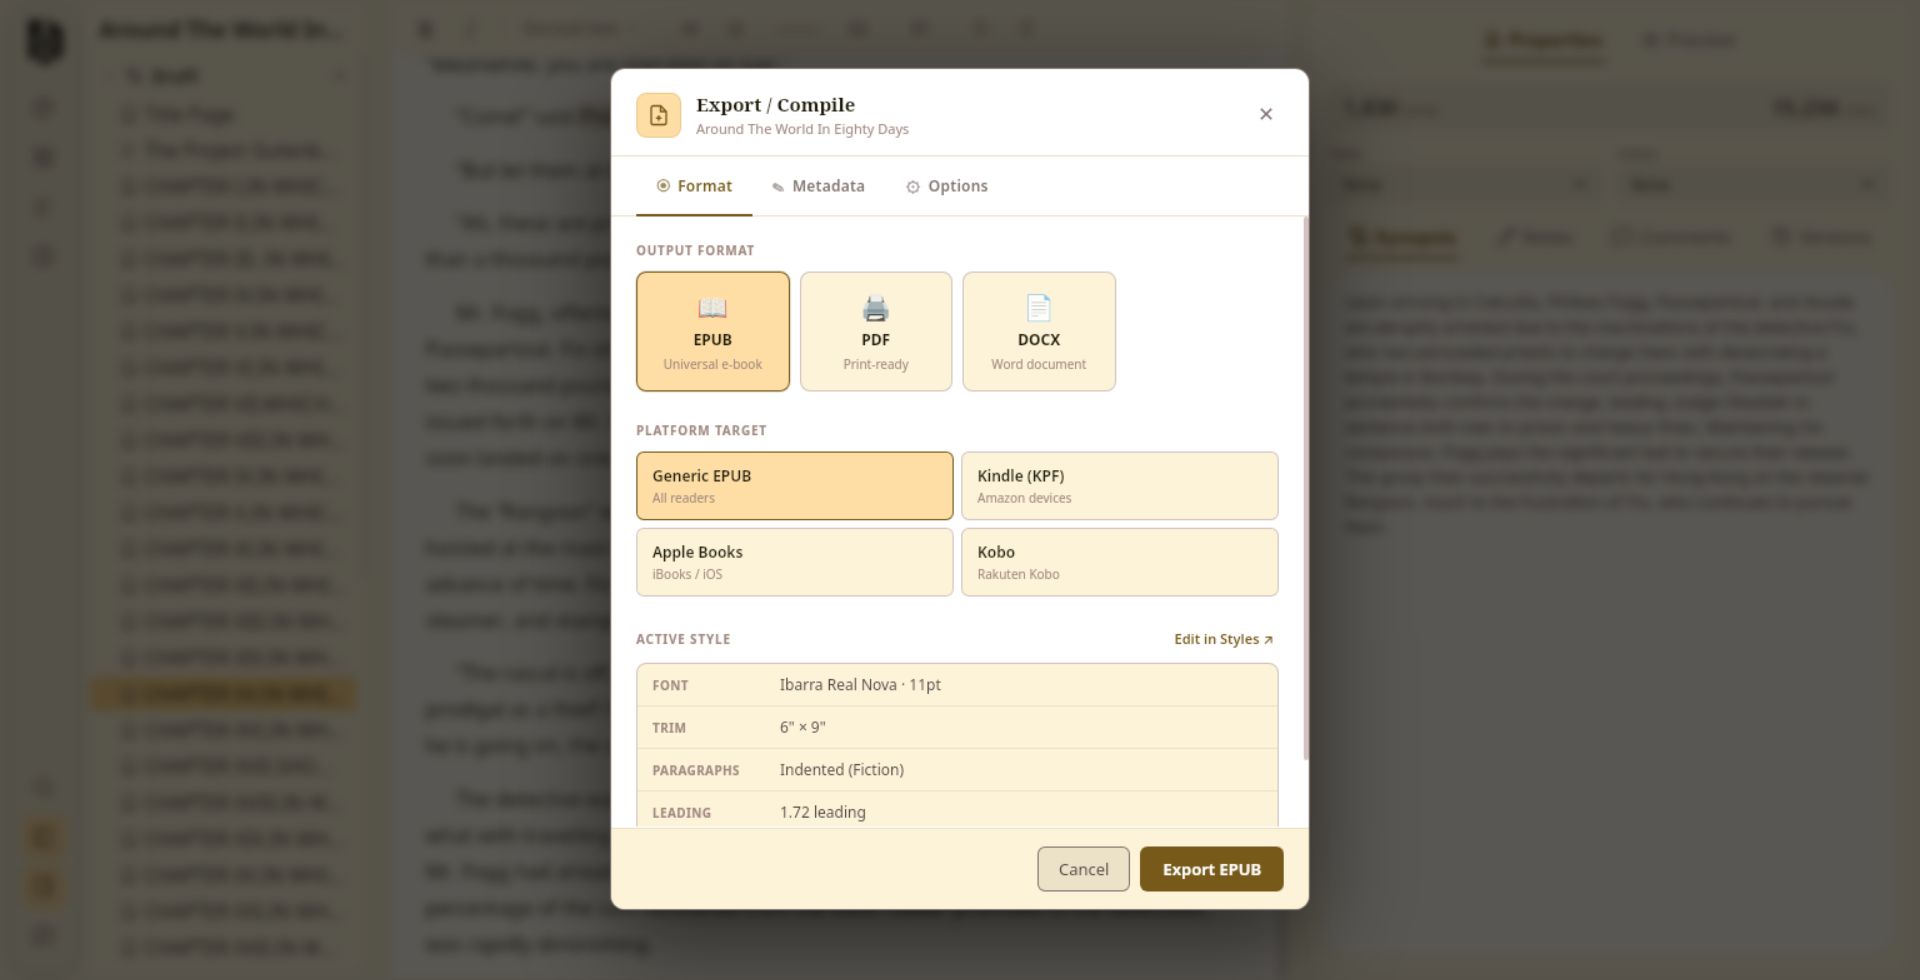The height and width of the screenshot is (980, 1920).
Task: Open the Options tab
Action: point(947,186)
